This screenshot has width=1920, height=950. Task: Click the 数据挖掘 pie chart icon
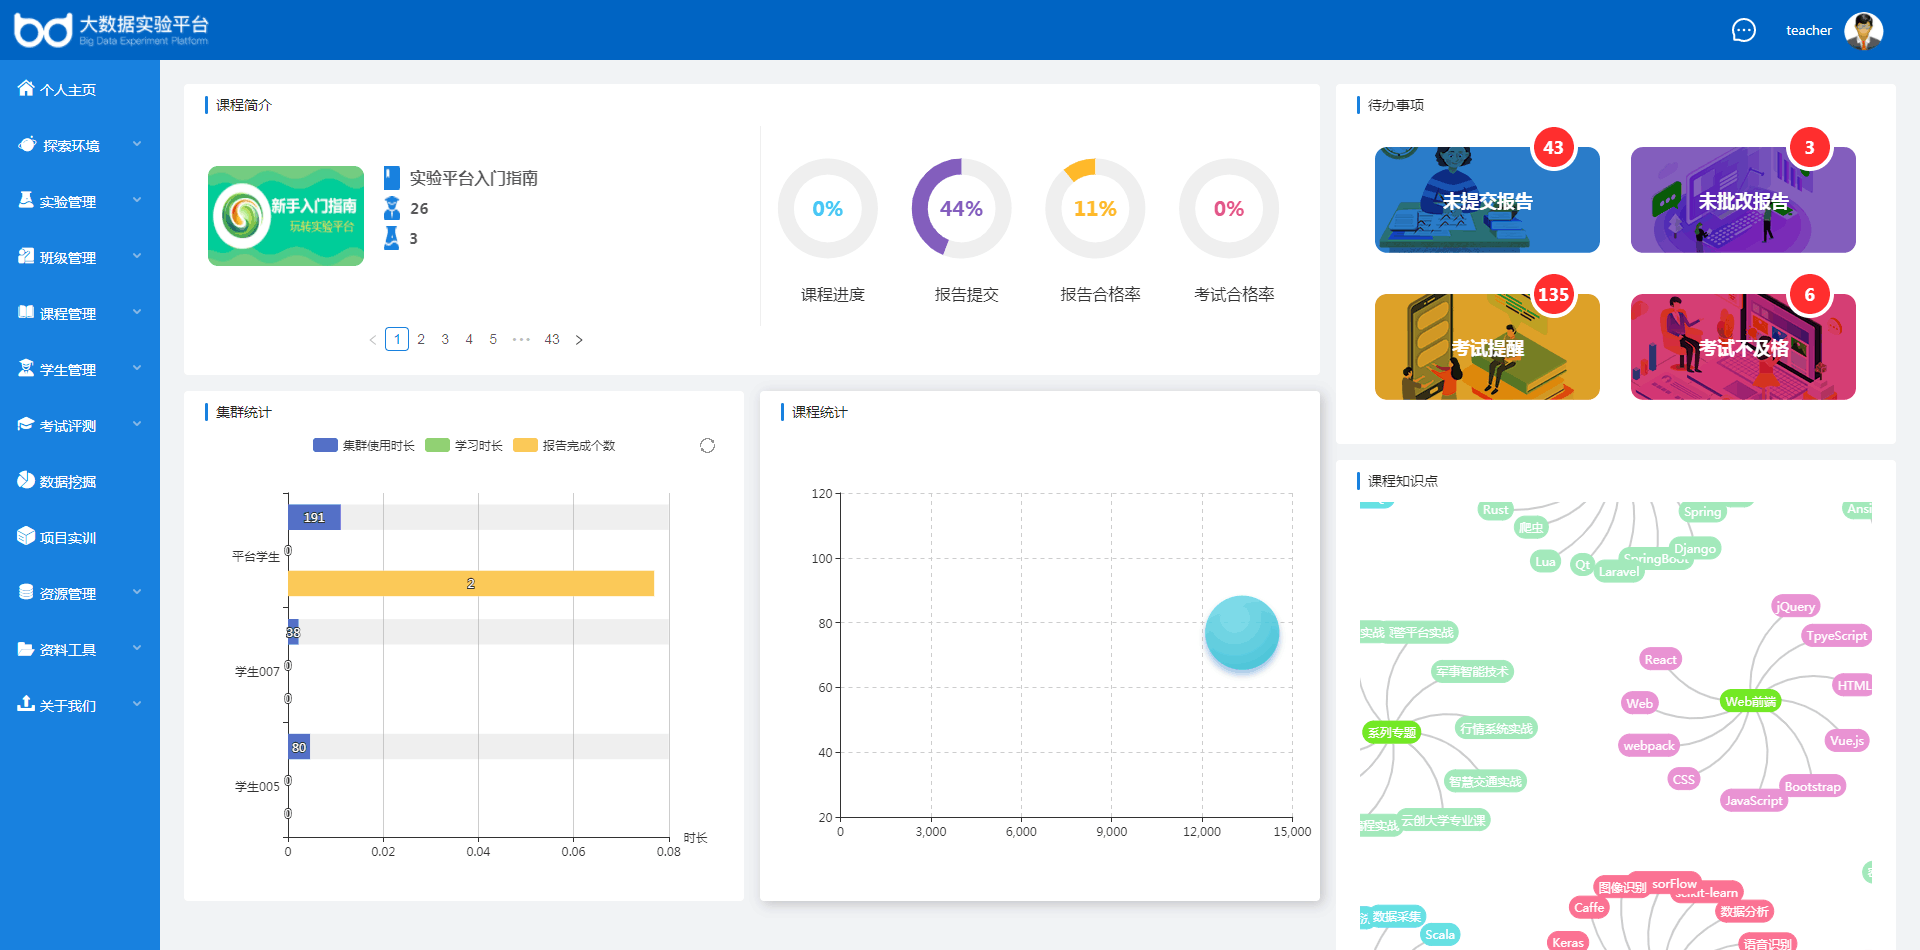point(26,481)
